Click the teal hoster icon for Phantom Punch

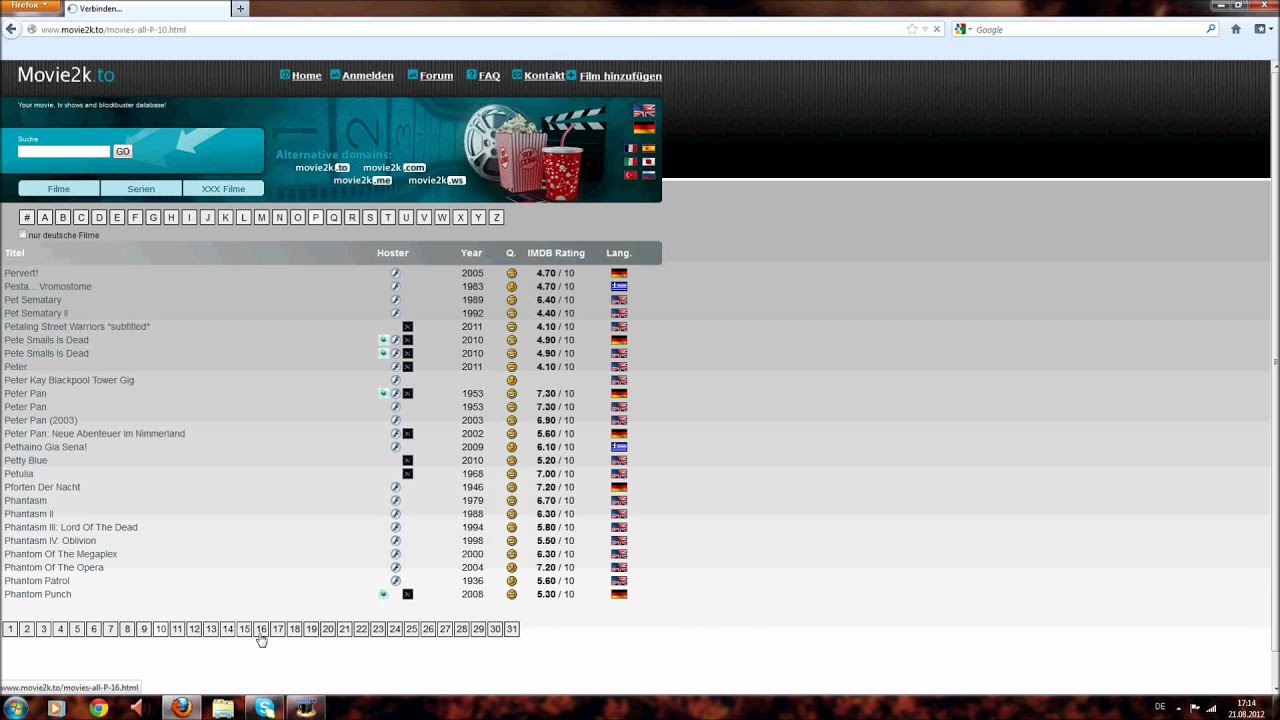(383, 594)
